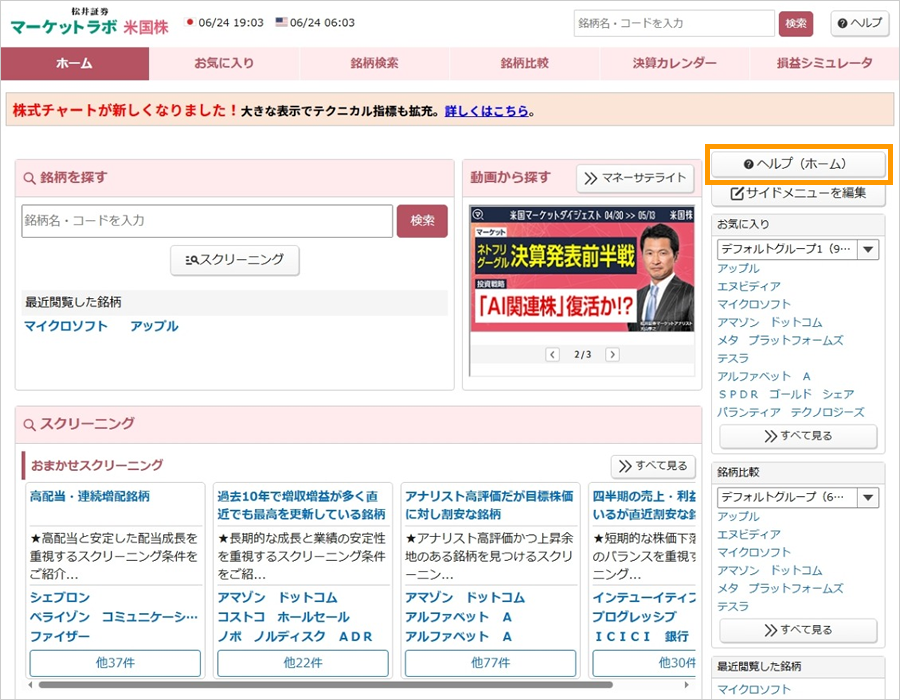Click 検索 in the 銘柄を探す panel
The height and width of the screenshot is (700, 900).
pyautogui.click(x=422, y=221)
